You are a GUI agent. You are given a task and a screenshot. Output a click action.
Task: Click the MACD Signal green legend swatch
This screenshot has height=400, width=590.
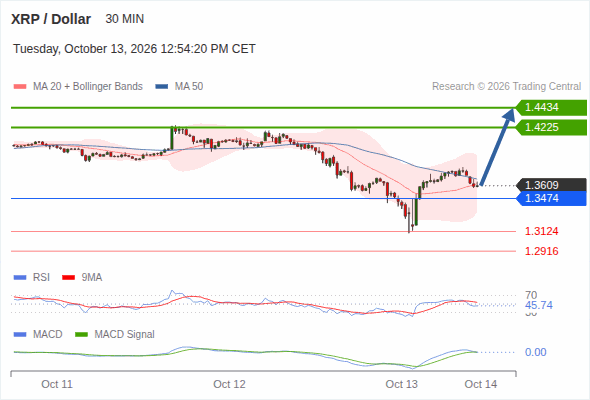coord(81,335)
